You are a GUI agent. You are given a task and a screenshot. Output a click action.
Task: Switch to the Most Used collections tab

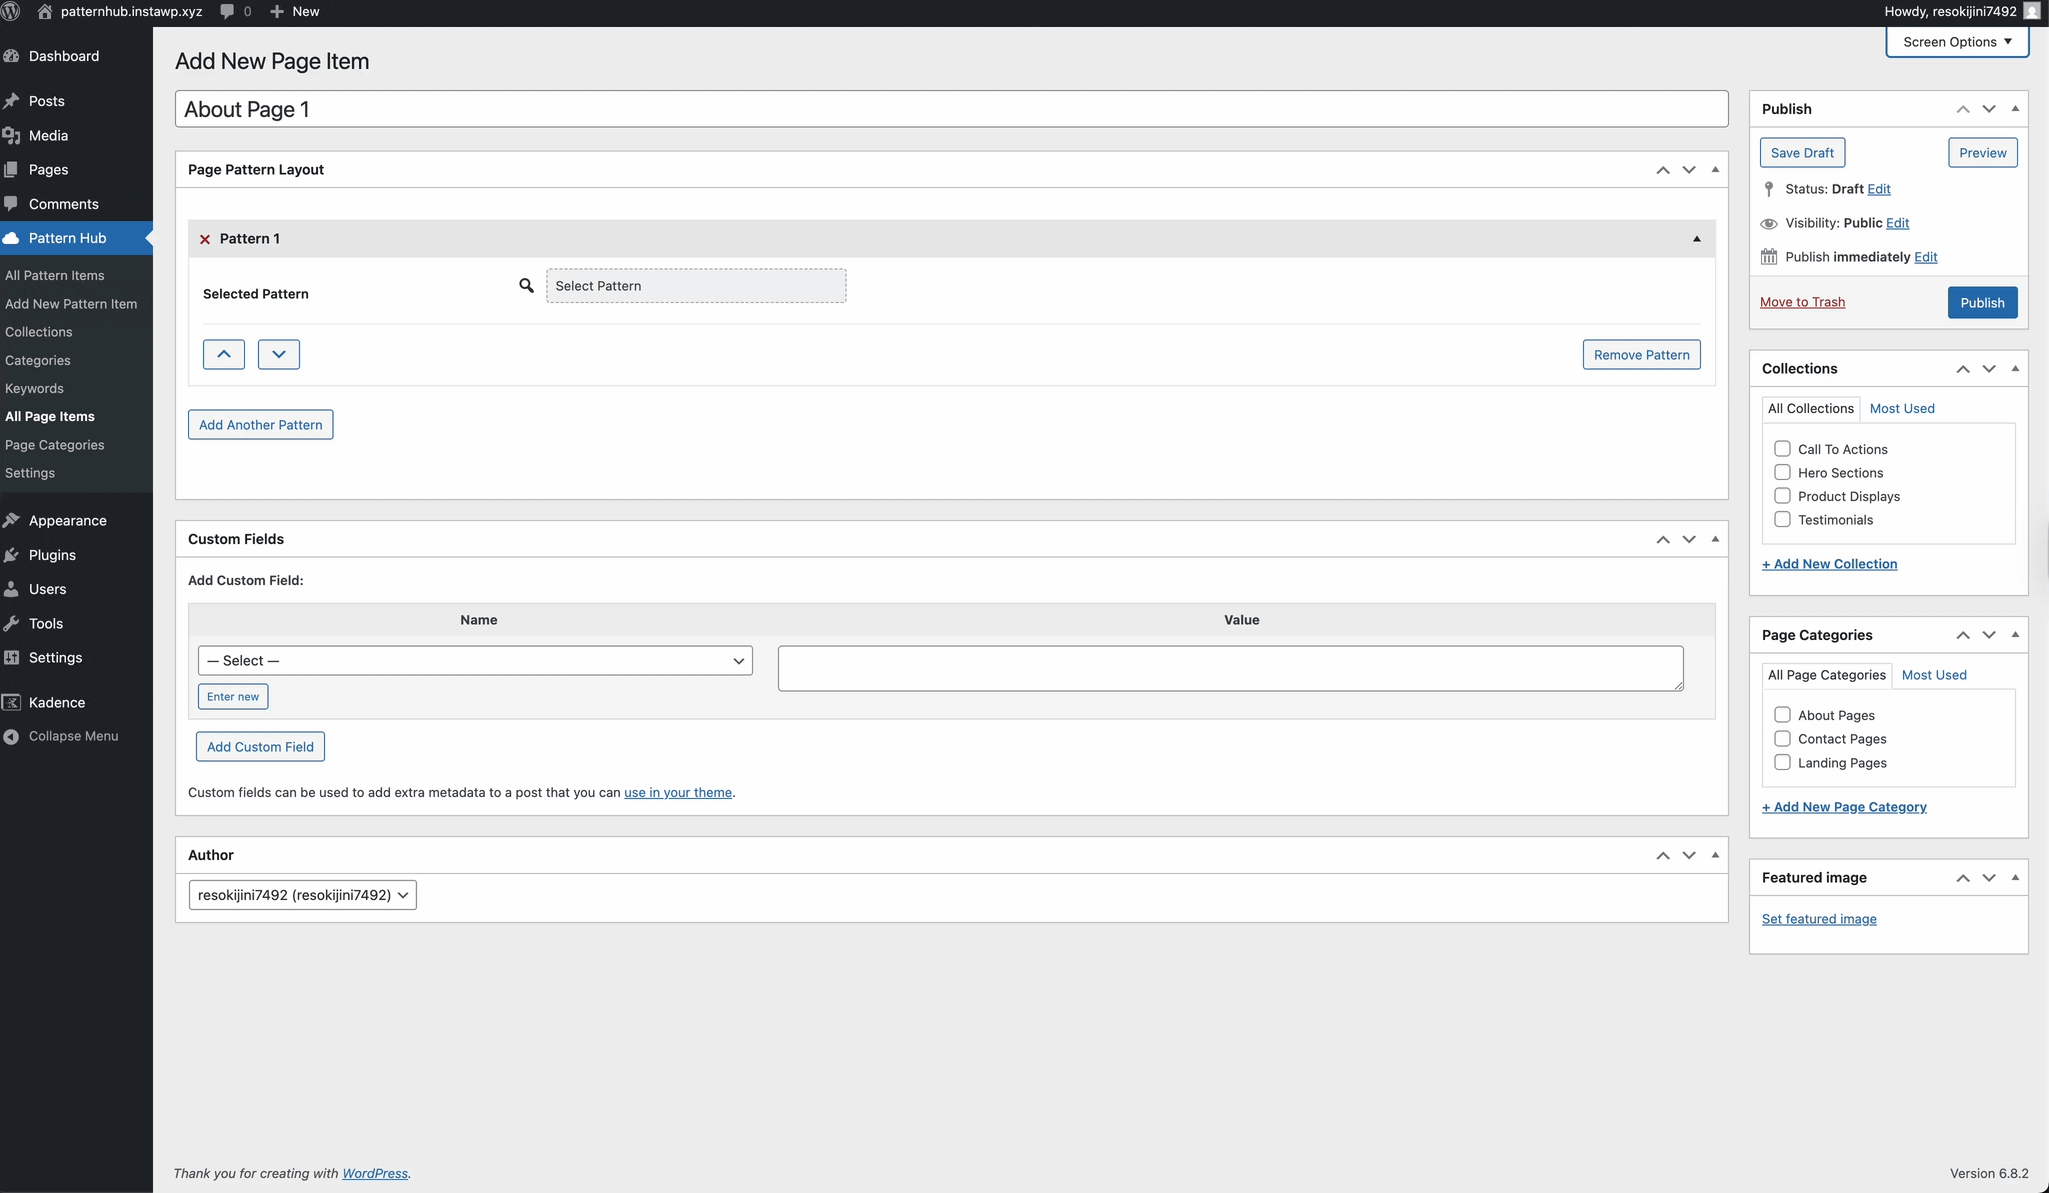1901,408
